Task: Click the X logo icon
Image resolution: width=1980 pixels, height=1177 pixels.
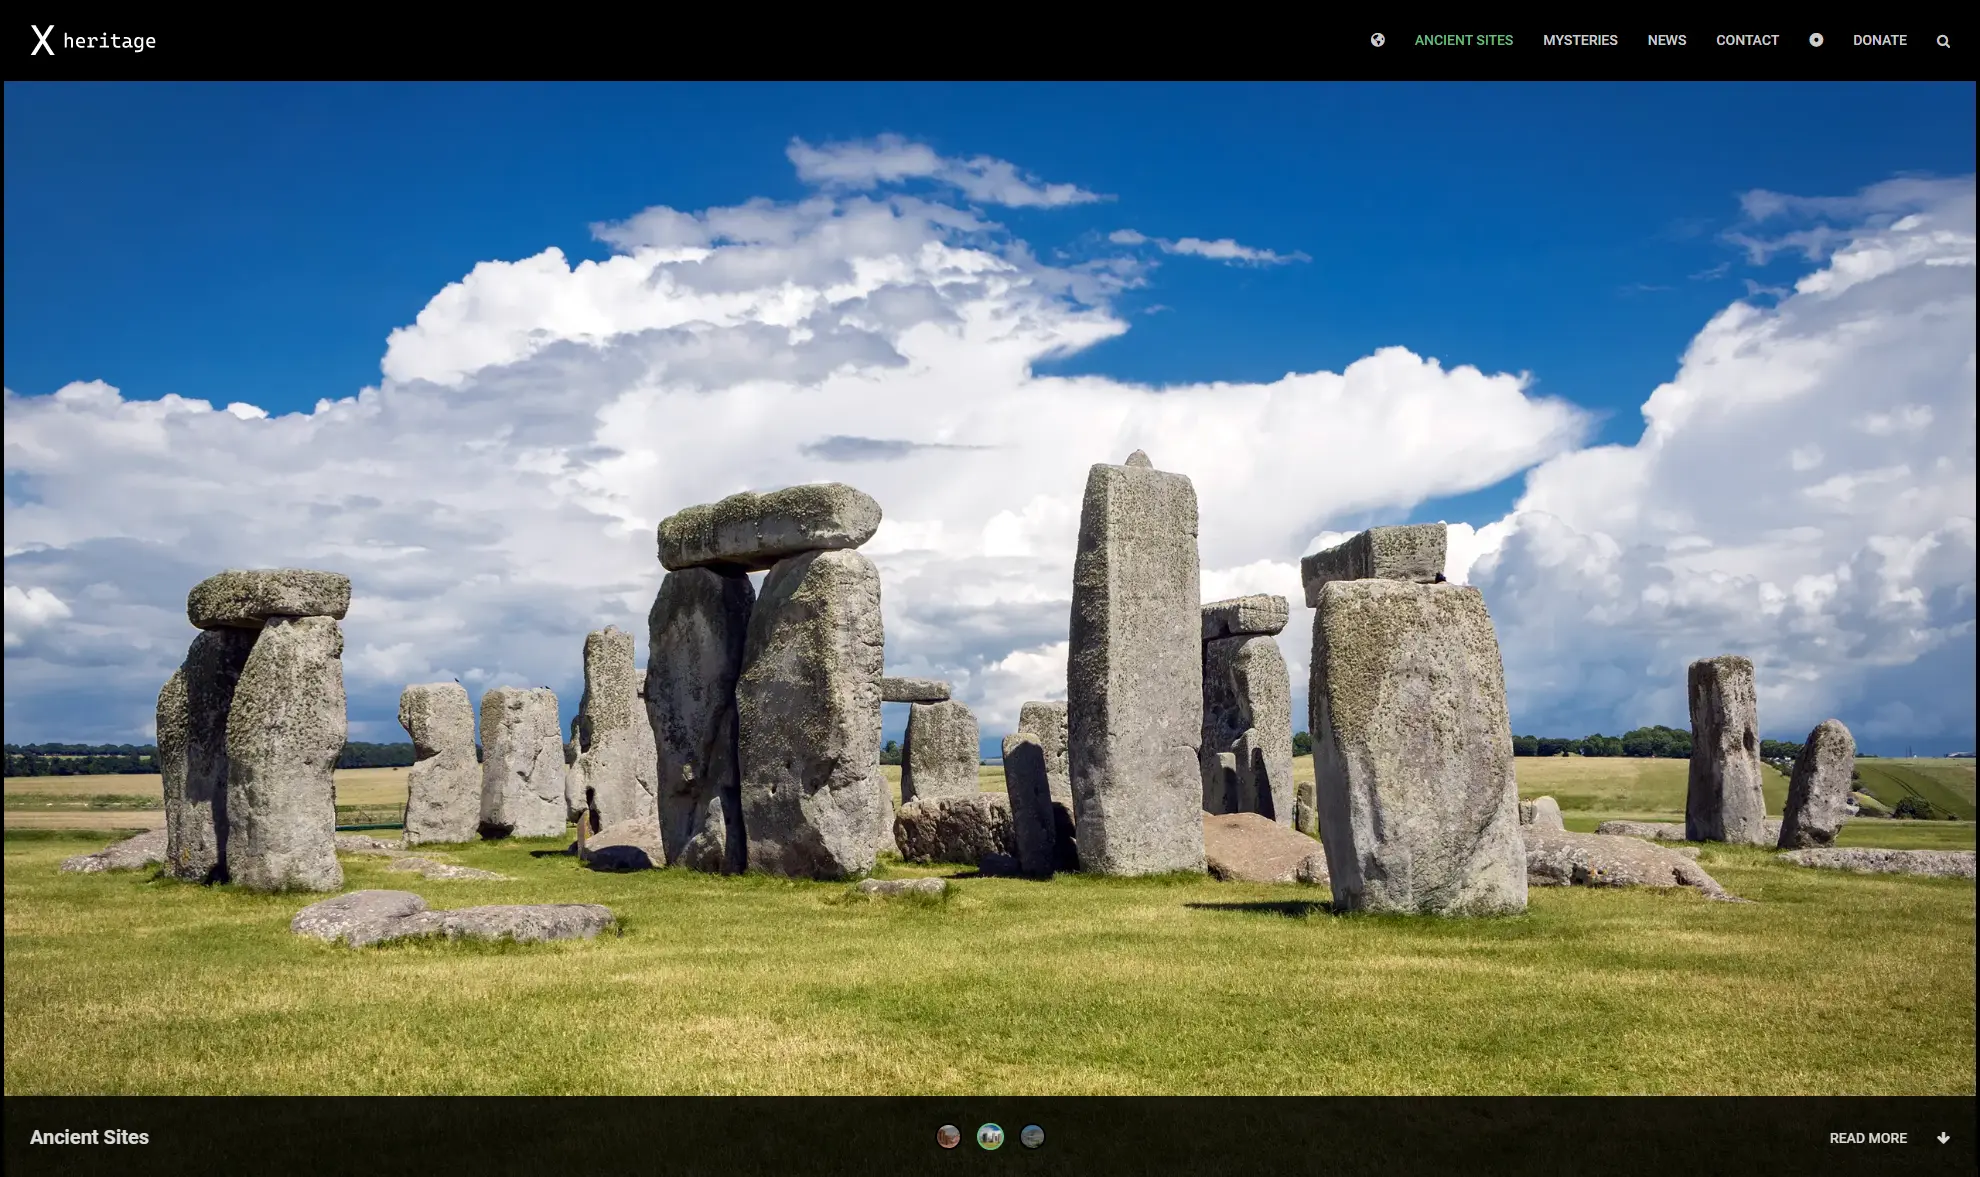Action: [42, 40]
